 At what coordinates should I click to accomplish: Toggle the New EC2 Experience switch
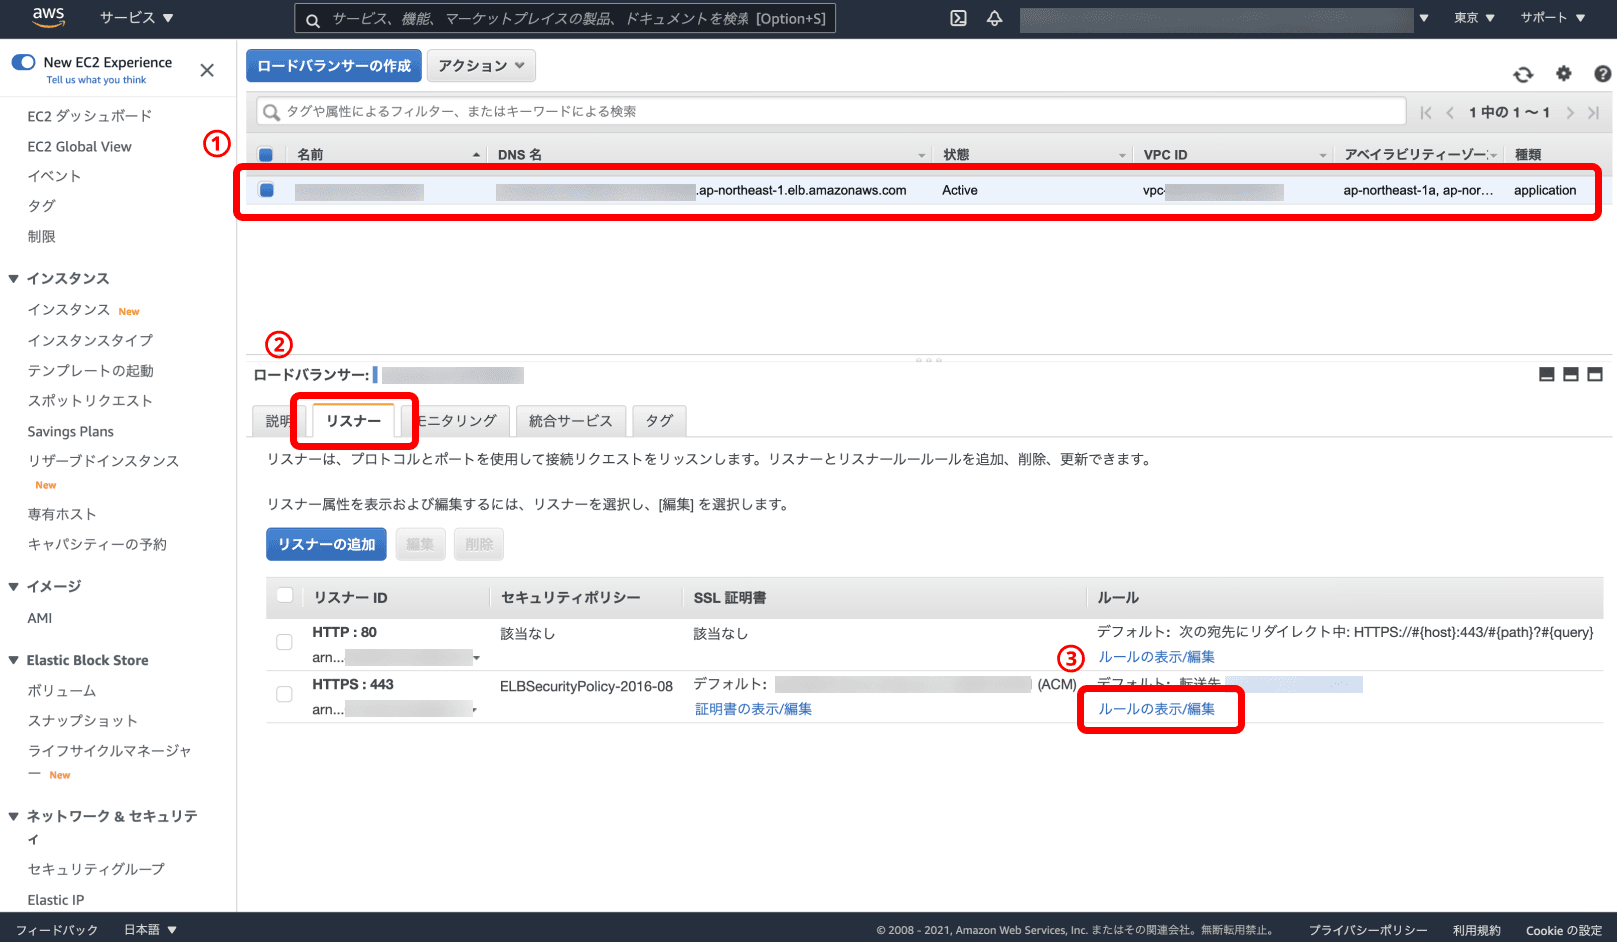(23, 62)
